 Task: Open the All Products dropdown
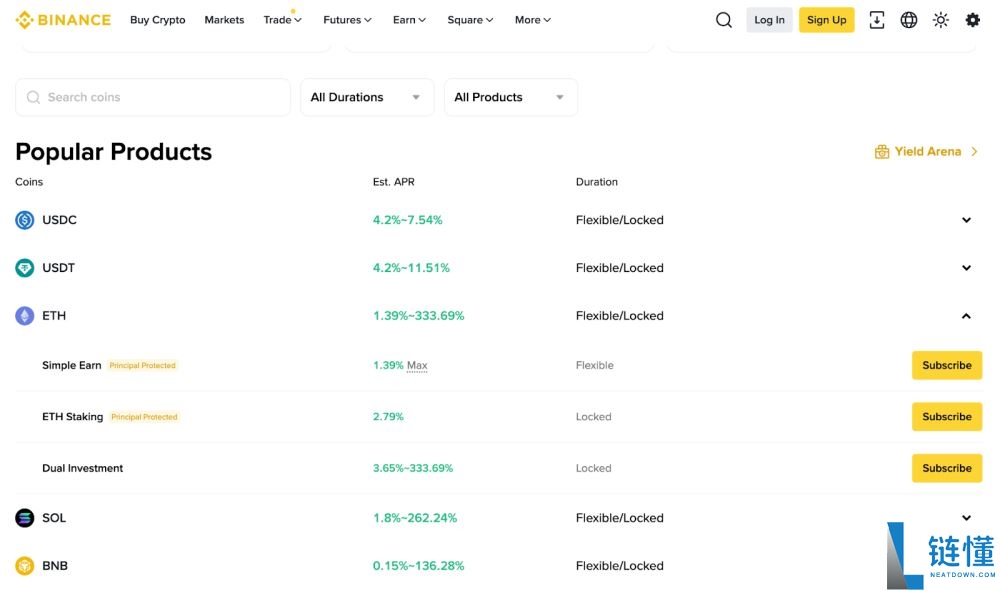coord(510,97)
